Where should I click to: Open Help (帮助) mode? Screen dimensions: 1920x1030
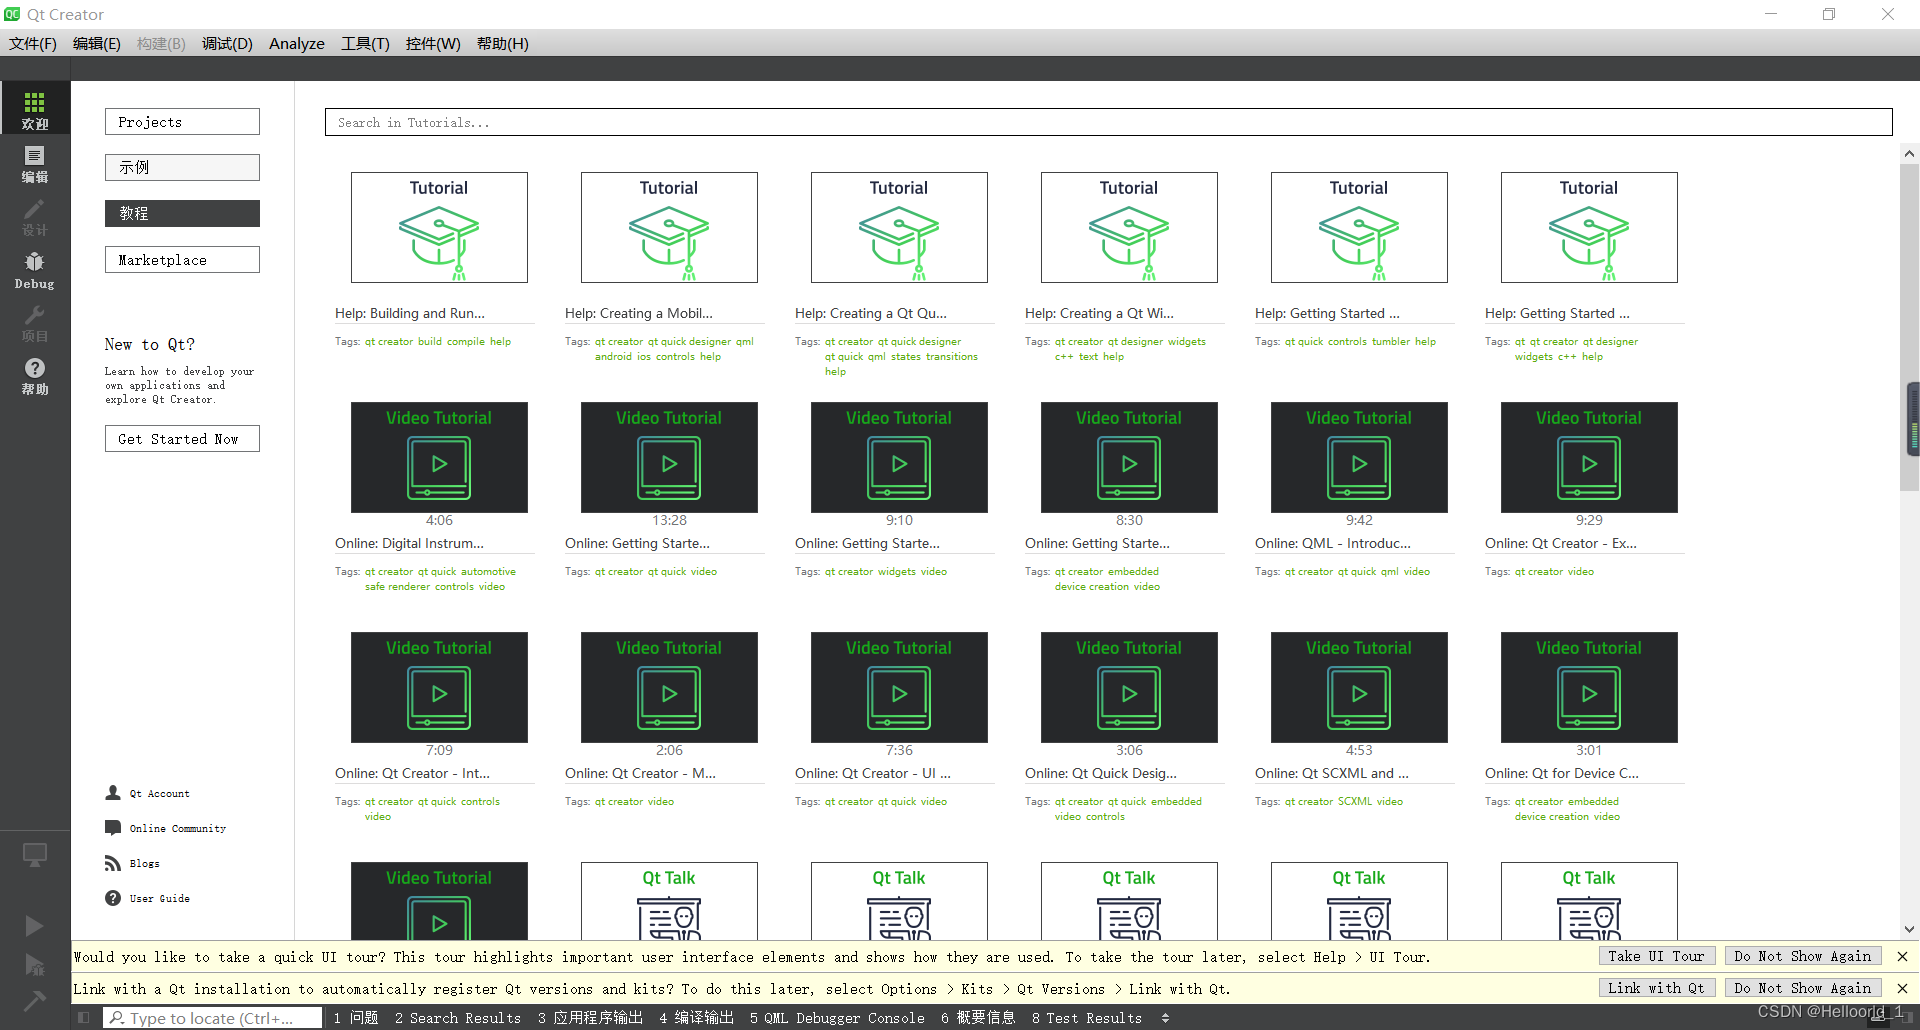(x=35, y=376)
